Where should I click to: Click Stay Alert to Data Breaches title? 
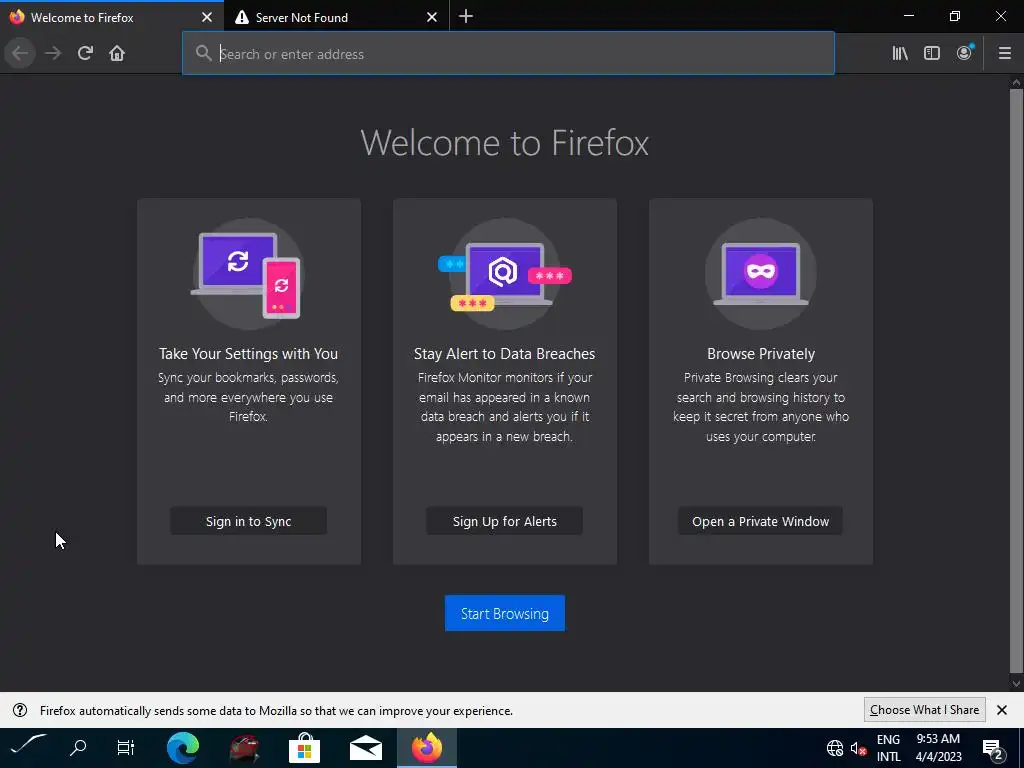(x=504, y=353)
